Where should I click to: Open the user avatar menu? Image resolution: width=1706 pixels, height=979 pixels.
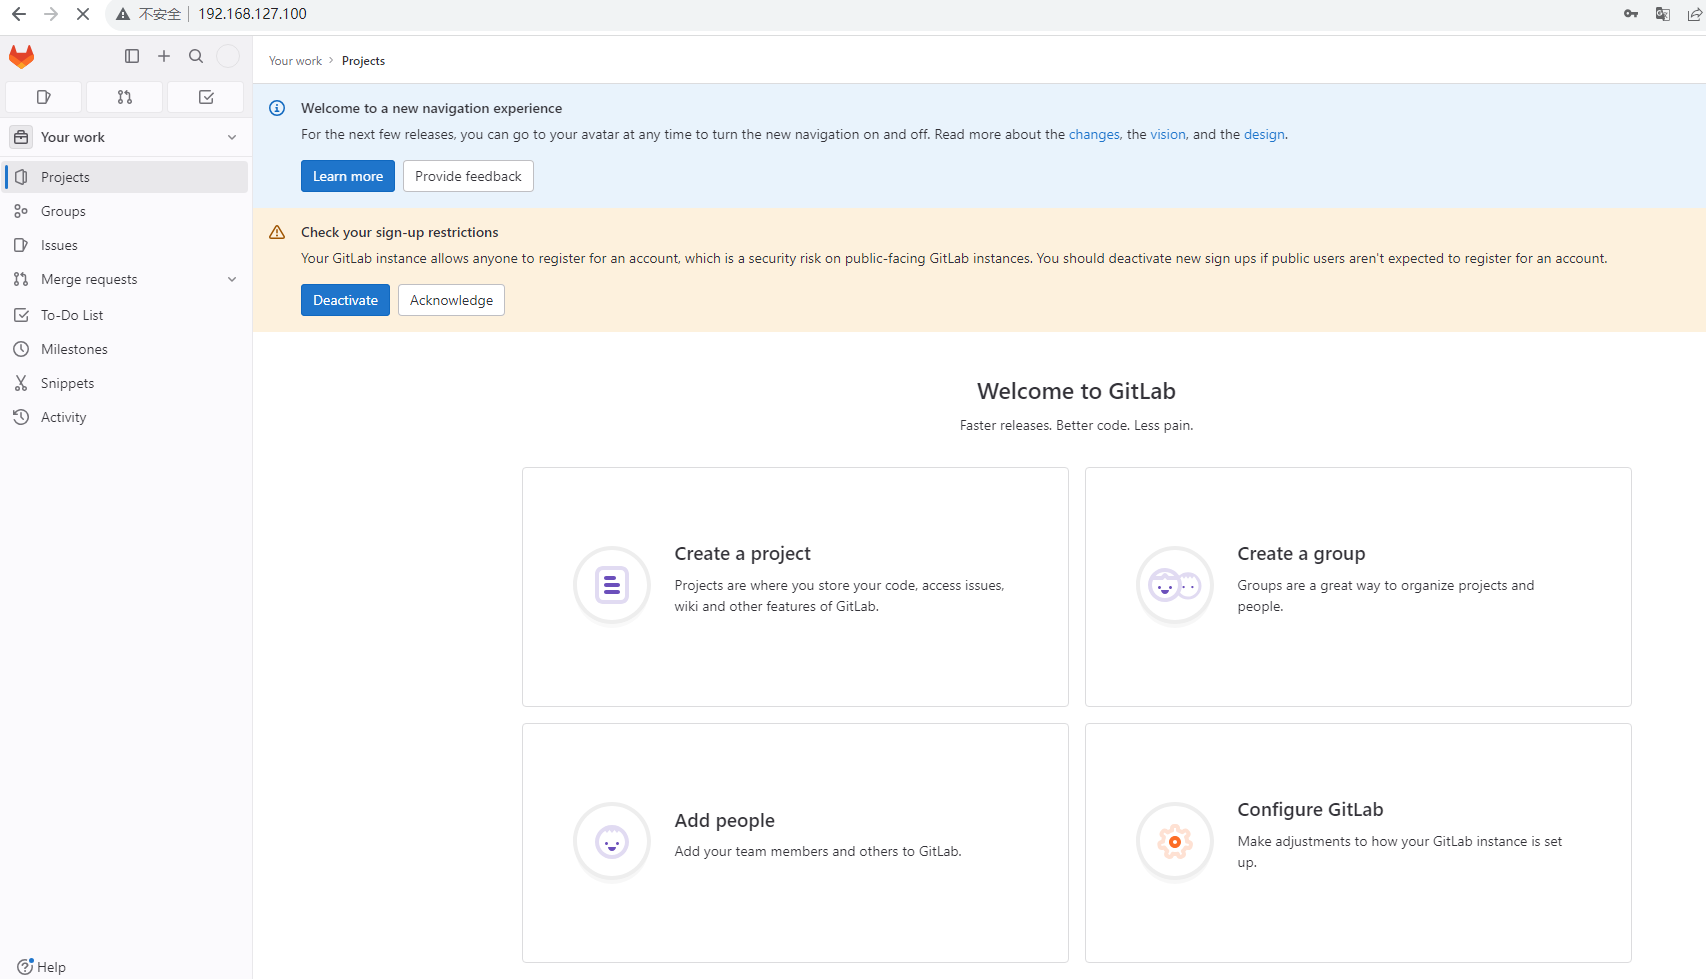point(228,56)
